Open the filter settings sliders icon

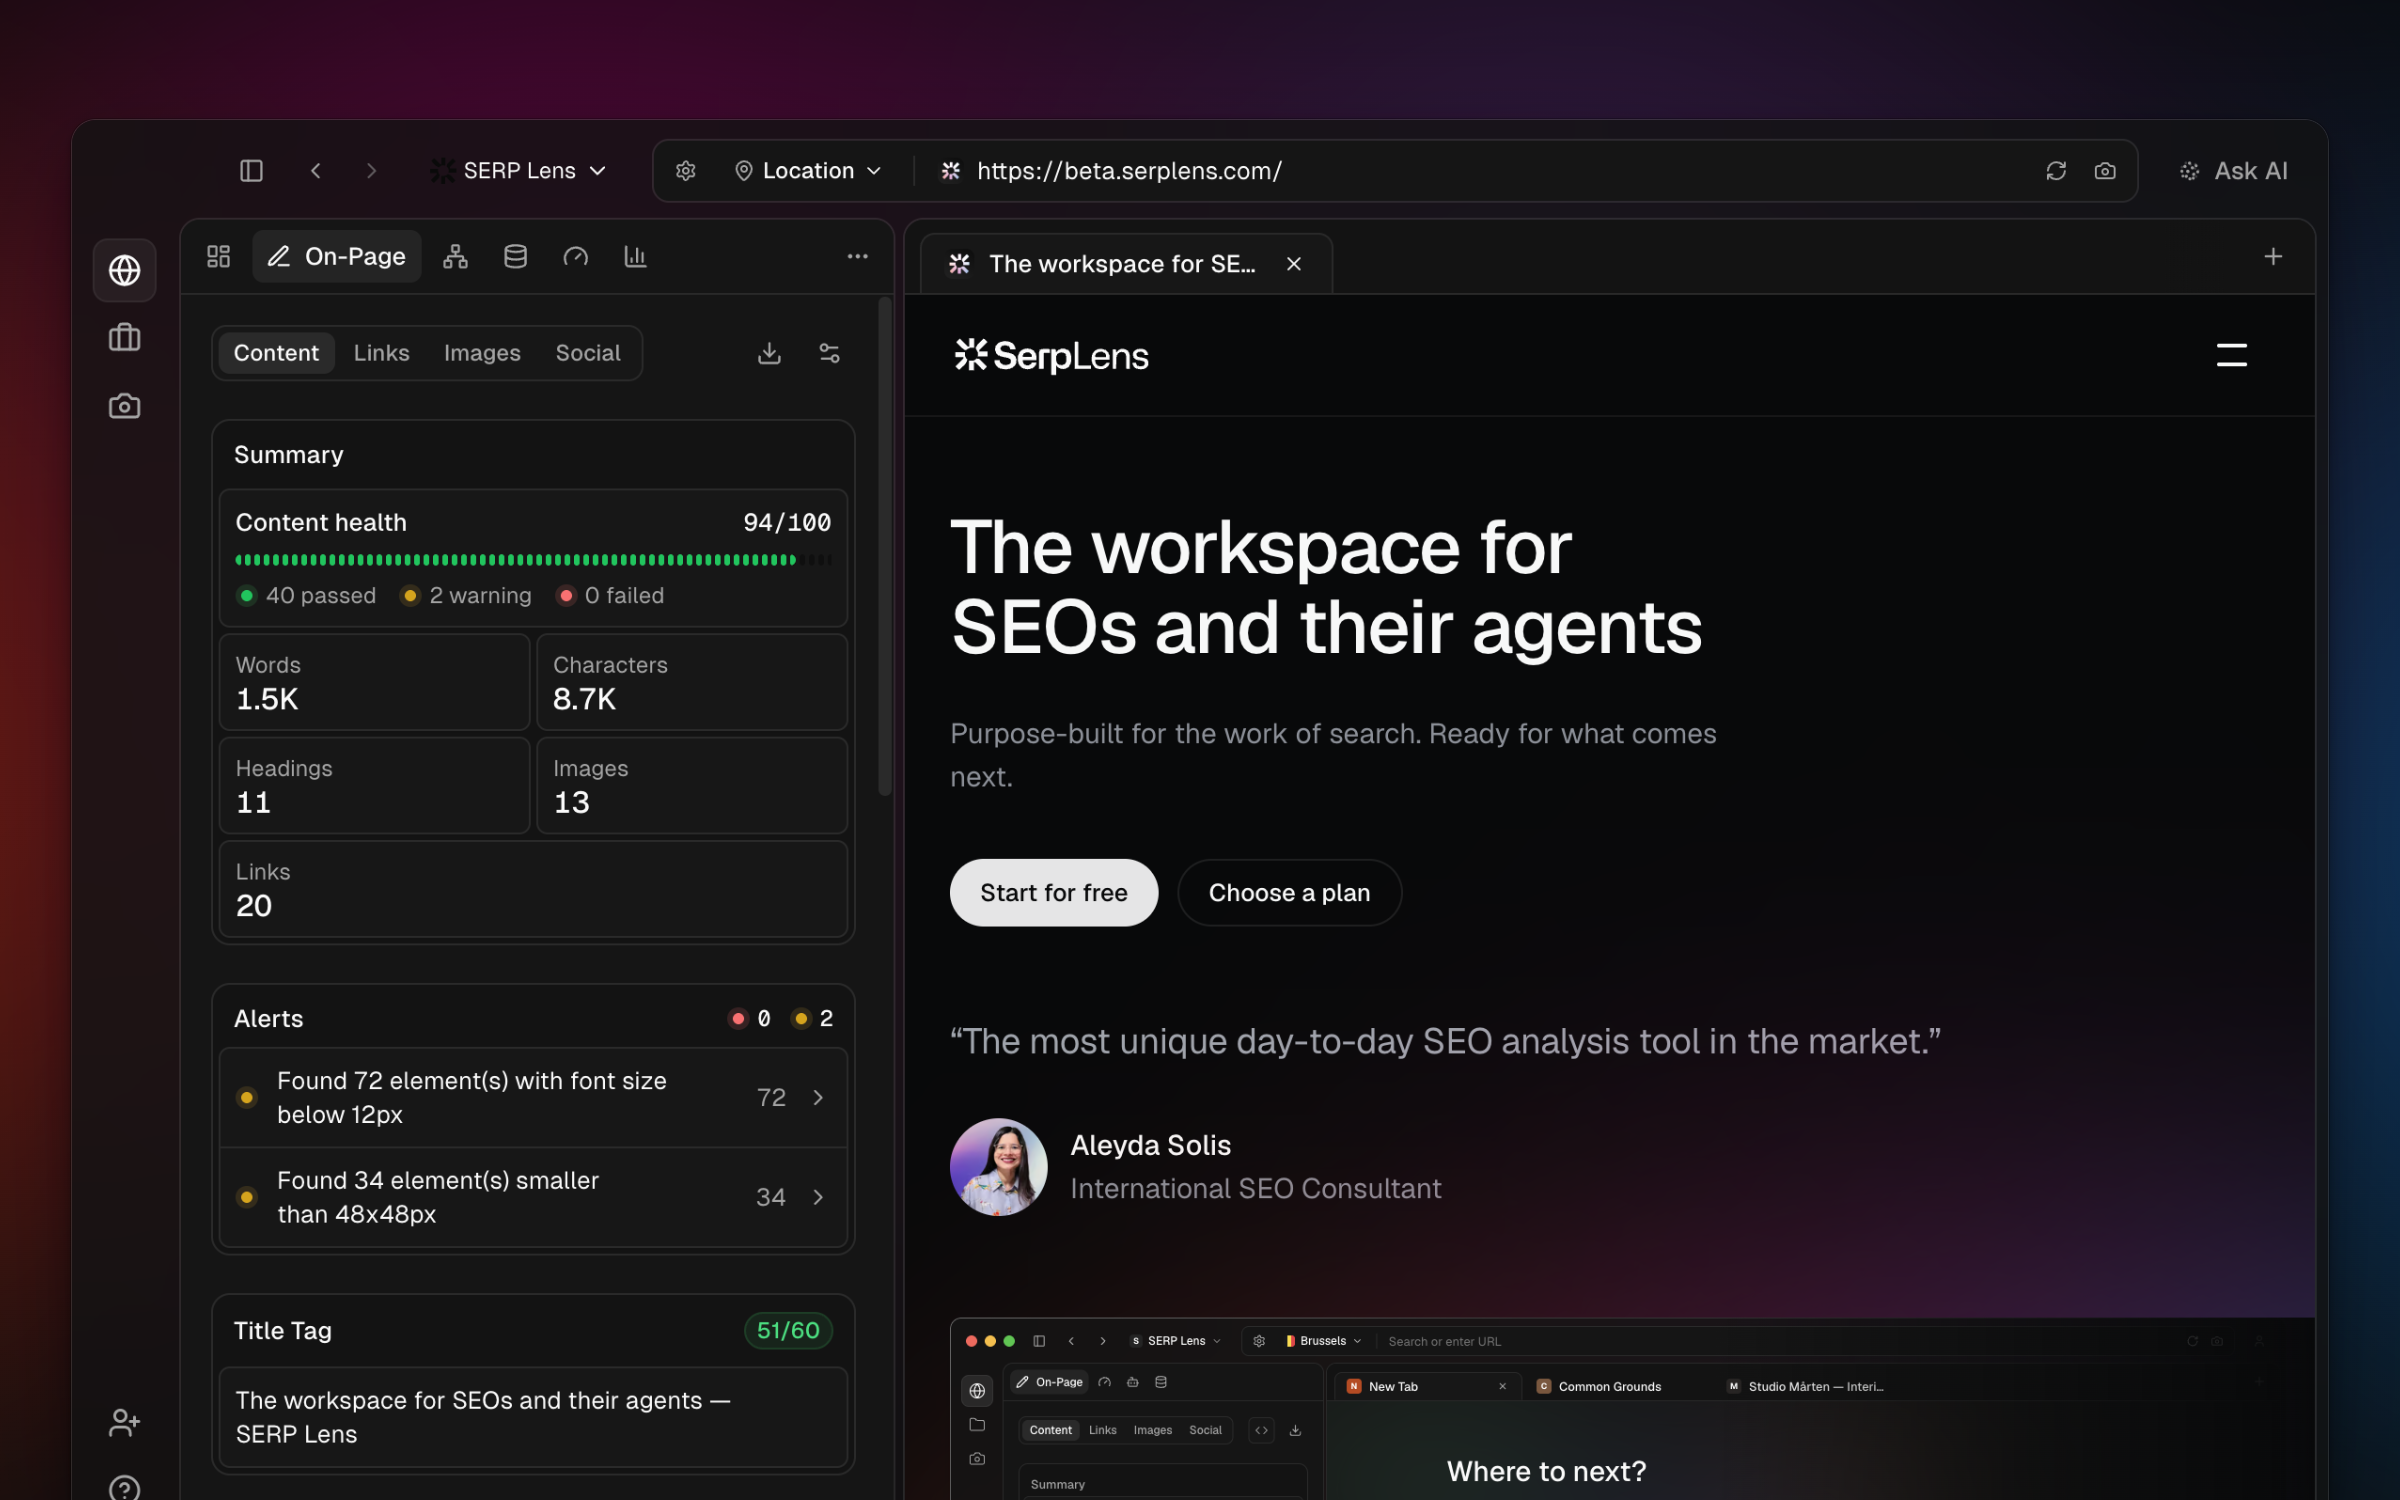[x=829, y=353]
